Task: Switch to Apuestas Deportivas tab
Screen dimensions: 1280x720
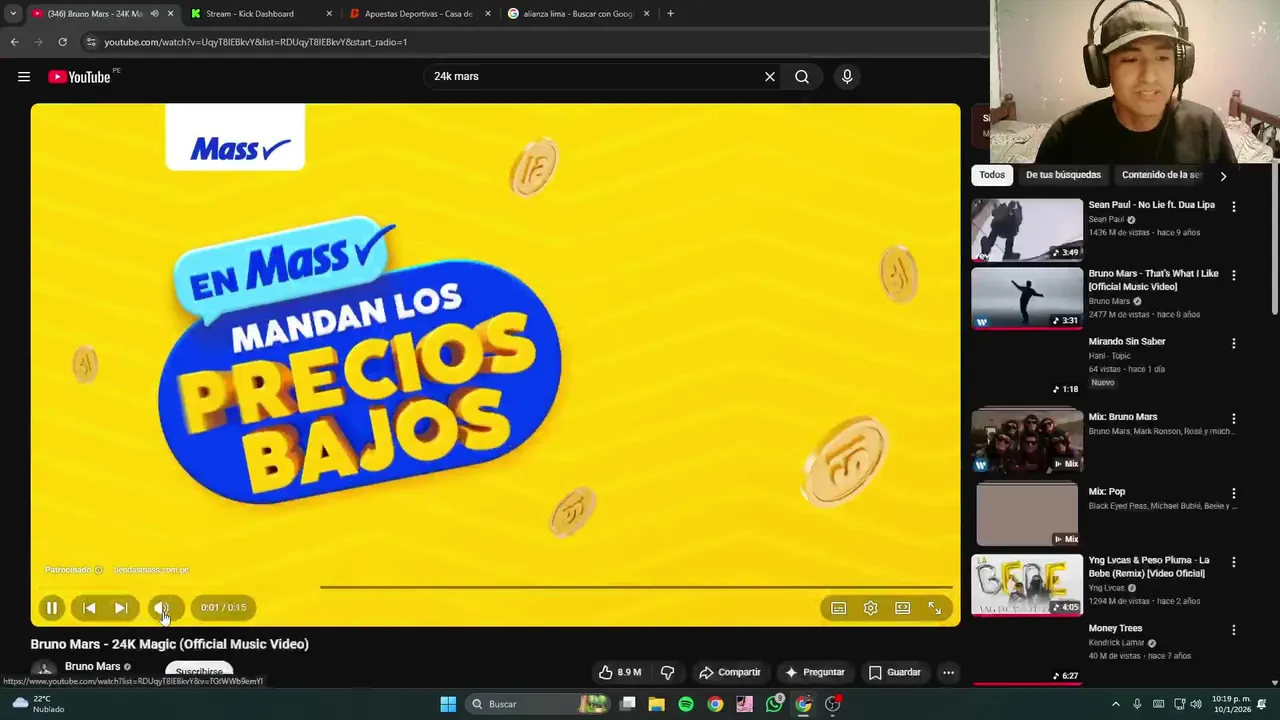Action: click(x=418, y=14)
